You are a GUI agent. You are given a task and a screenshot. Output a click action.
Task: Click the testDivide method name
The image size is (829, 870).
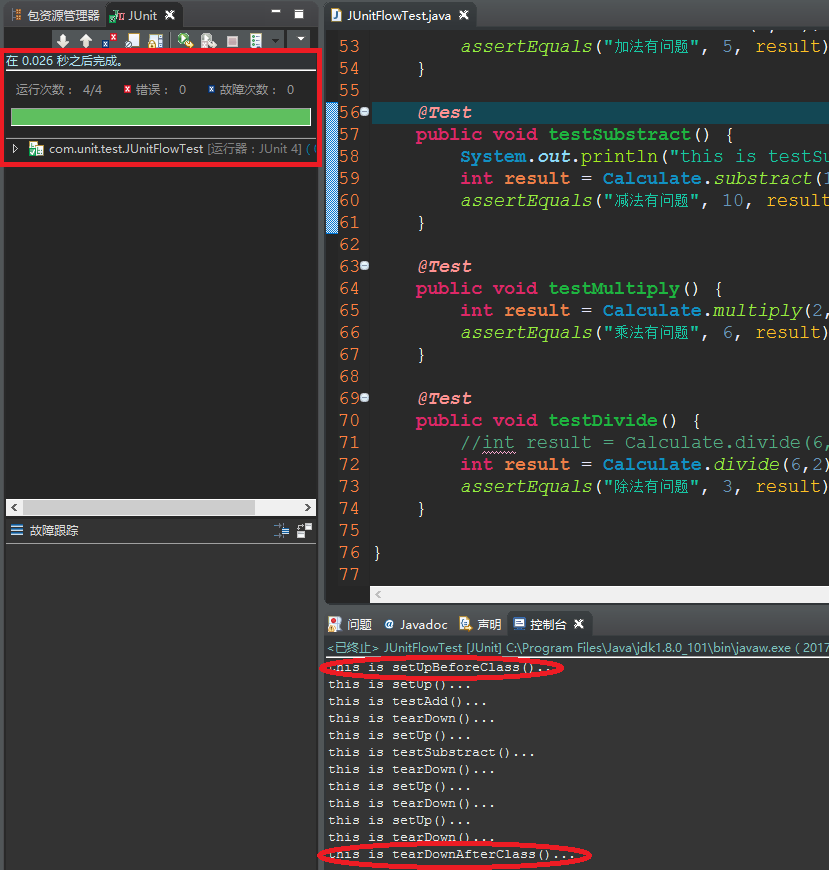tap(603, 420)
